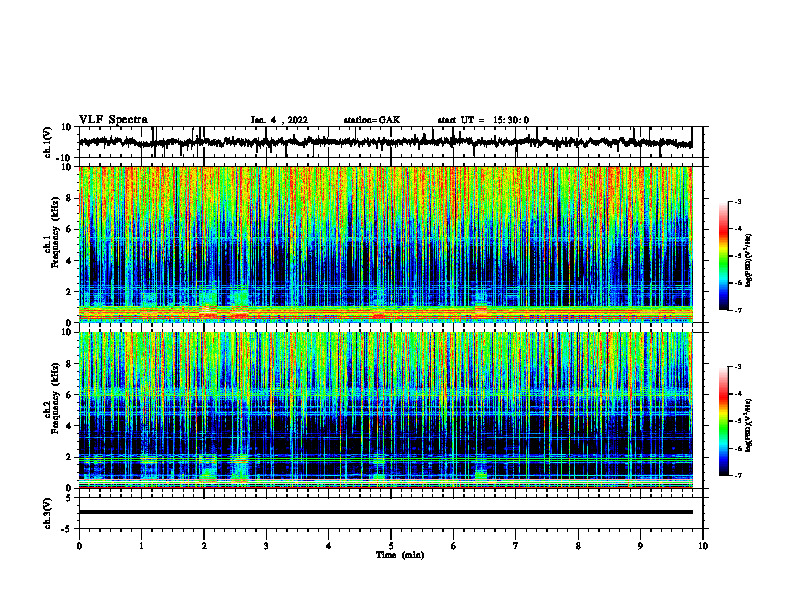
Task: Click time axis tick label 1
Action: click(x=141, y=546)
